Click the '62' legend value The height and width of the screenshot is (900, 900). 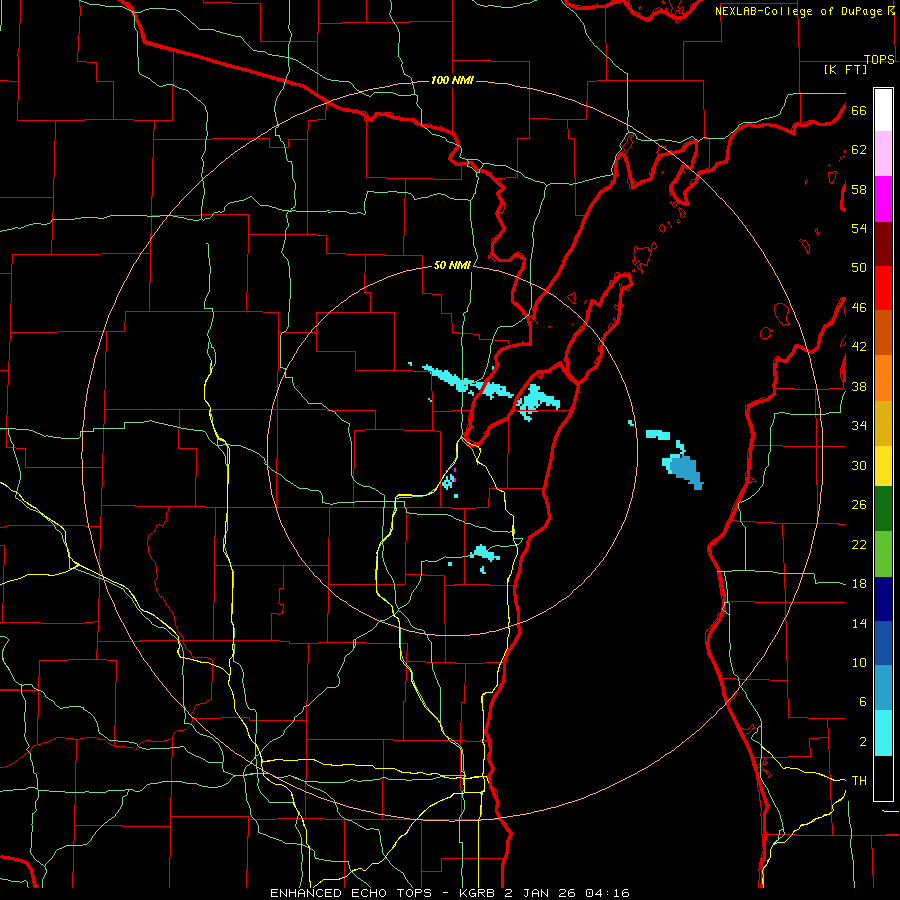(x=859, y=150)
